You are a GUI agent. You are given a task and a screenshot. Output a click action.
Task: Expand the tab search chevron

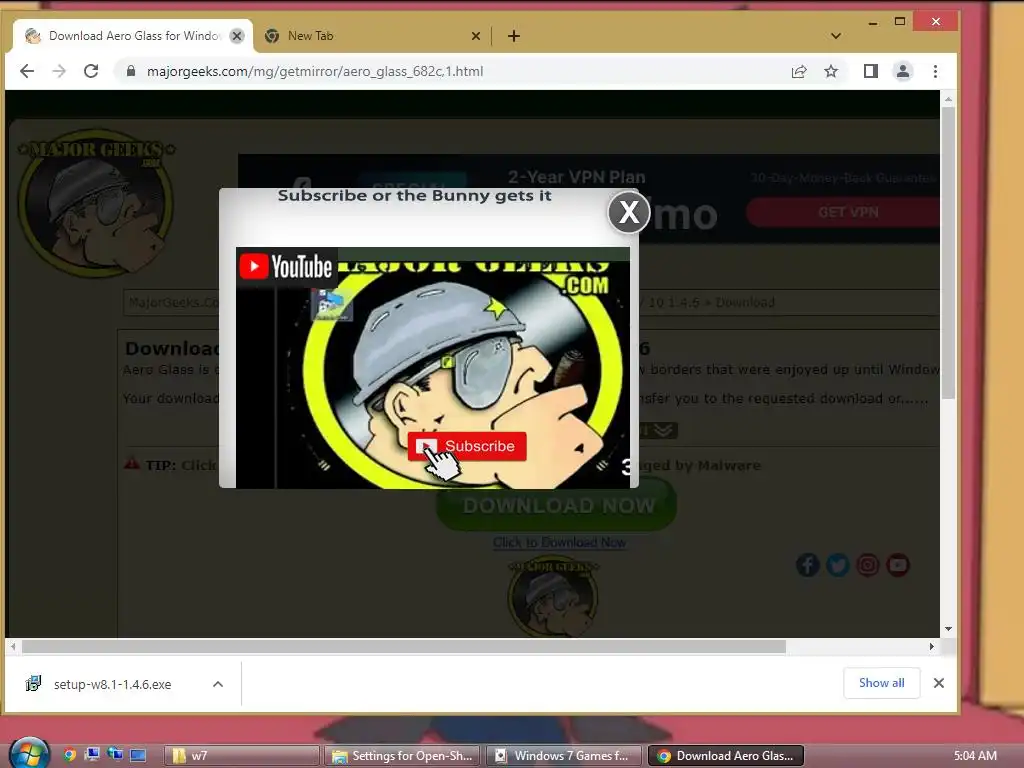[x=836, y=36]
